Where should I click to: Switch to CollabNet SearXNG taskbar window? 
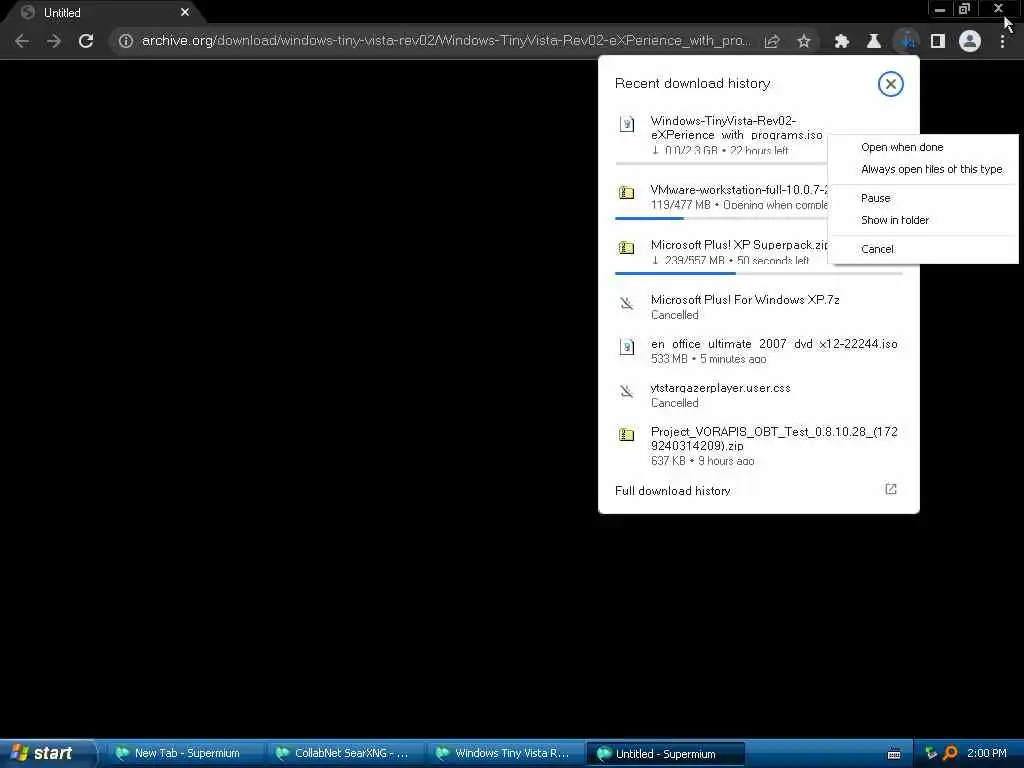[344, 753]
